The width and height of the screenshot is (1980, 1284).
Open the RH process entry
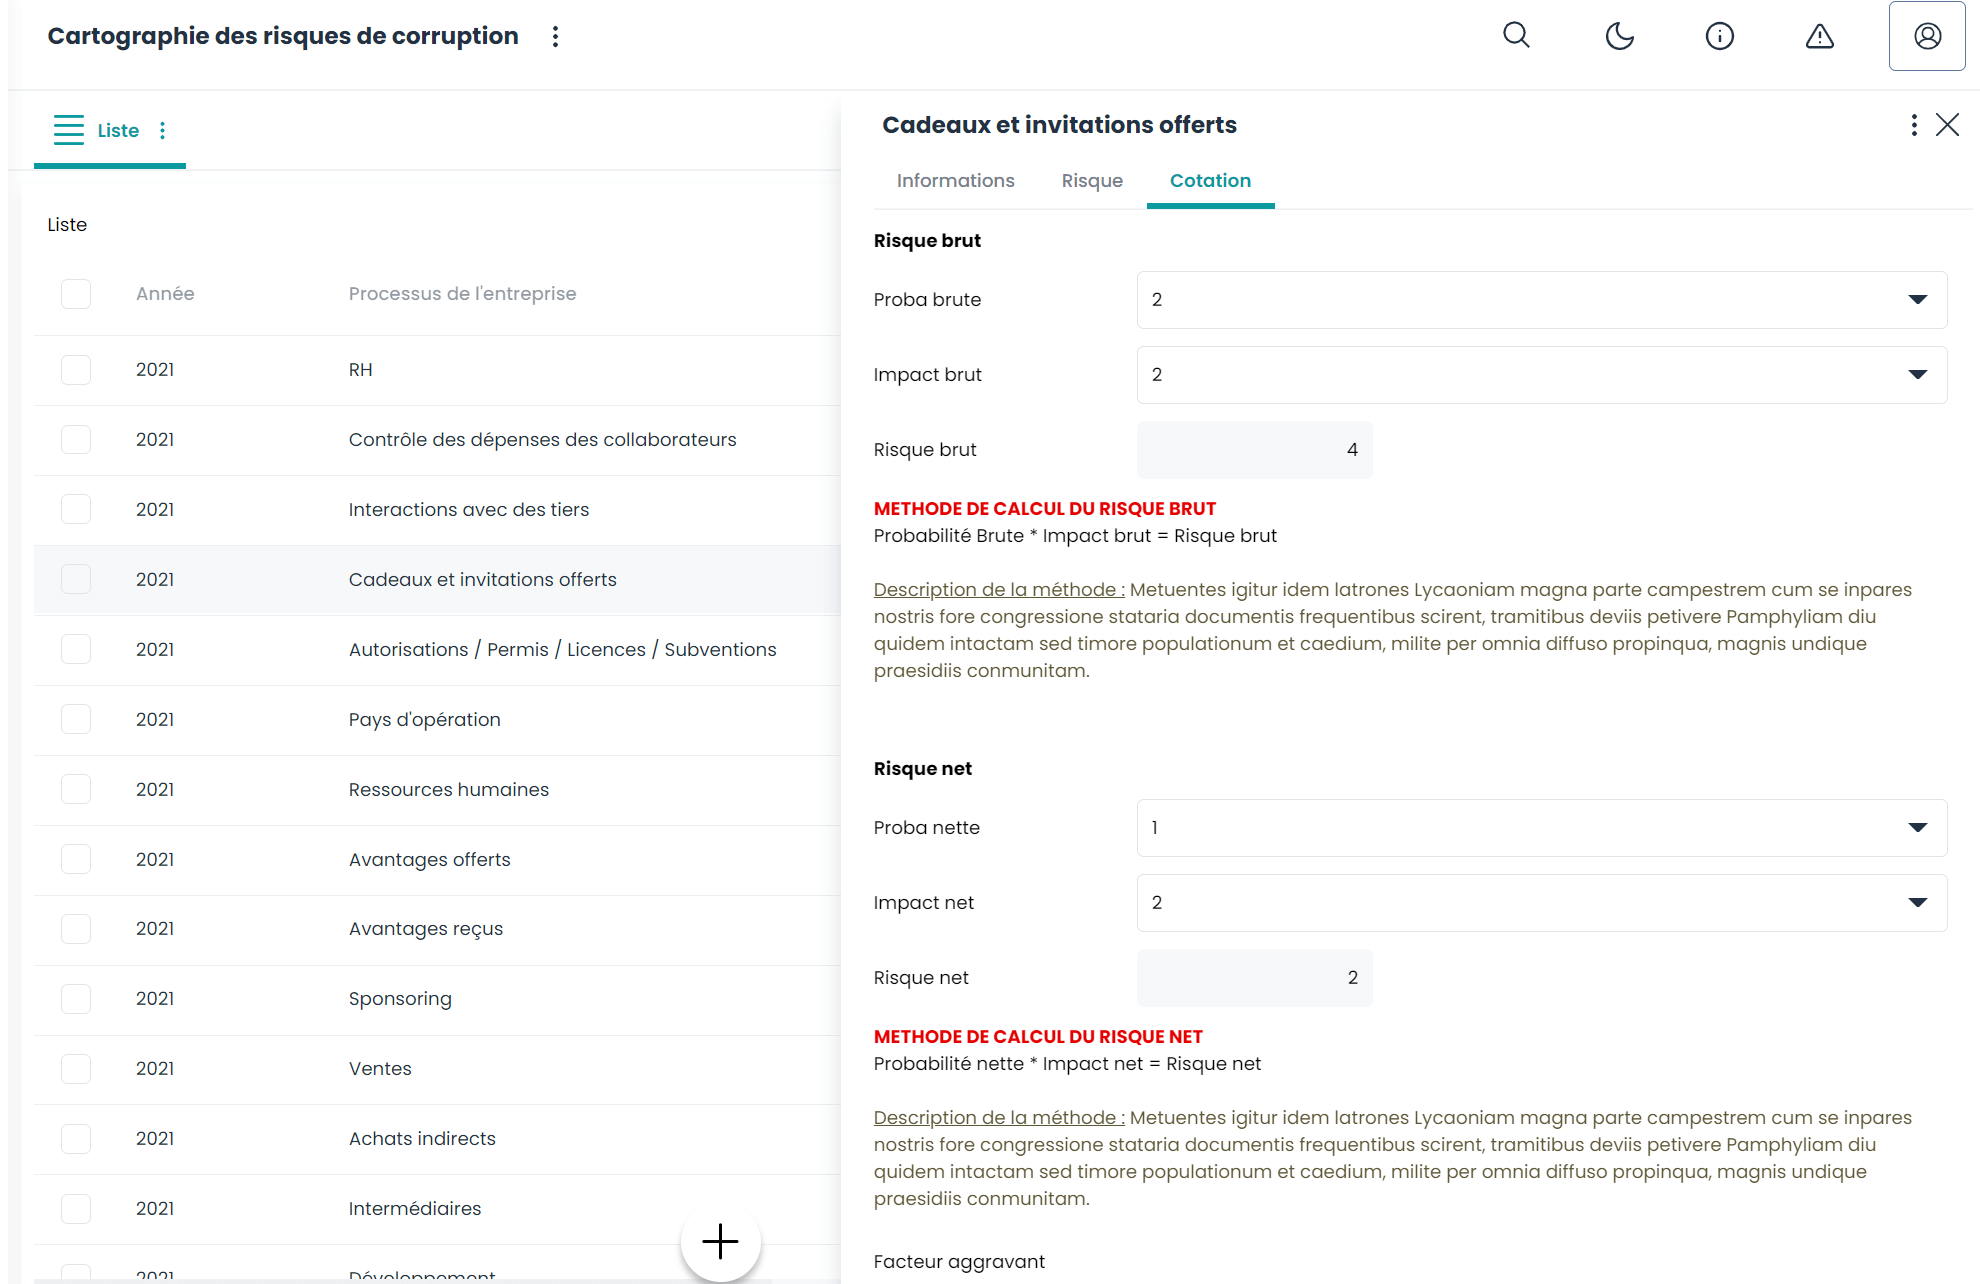point(360,370)
